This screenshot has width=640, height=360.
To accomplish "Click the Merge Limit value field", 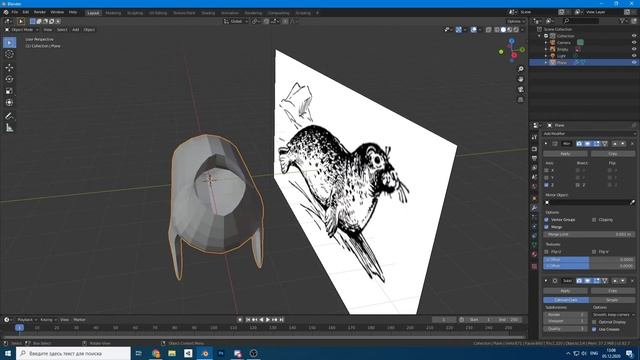I will coord(589,234).
